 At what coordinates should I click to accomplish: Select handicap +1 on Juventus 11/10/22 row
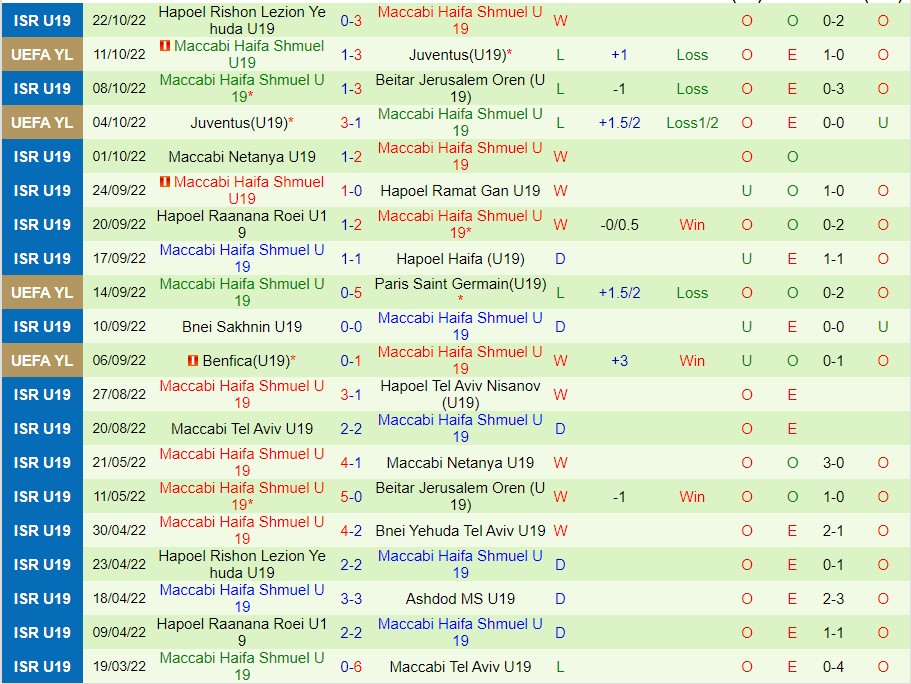tap(619, 55)
